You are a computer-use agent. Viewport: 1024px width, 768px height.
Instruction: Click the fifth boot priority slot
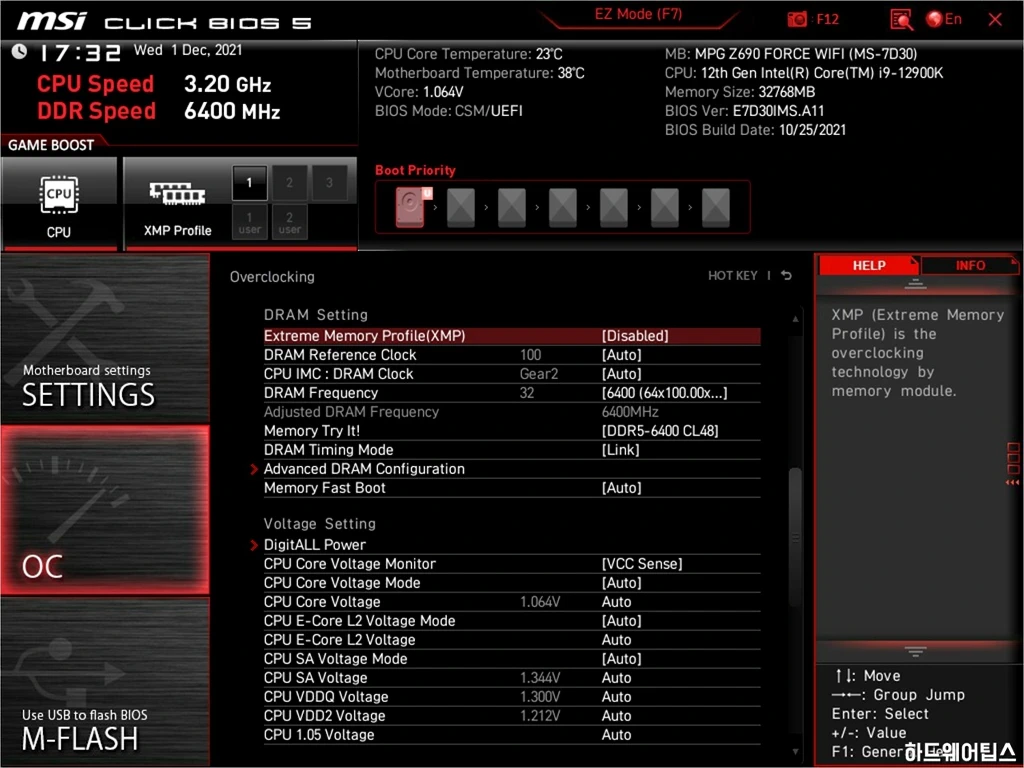613,207
